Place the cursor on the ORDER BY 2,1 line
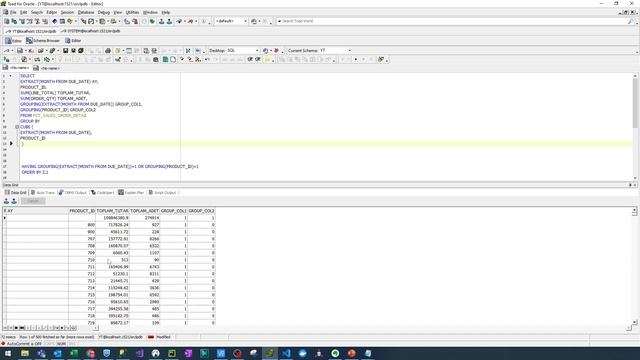Viewport: 640px width, 360px height. [35, 172]
